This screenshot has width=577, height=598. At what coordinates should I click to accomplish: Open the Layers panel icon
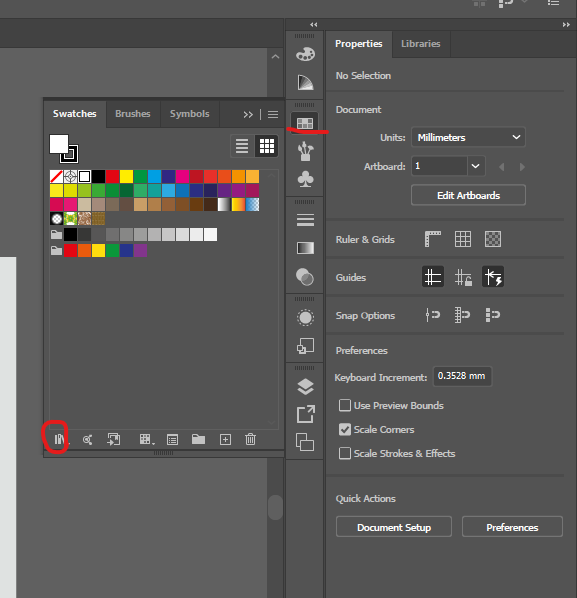click(305, 386)
